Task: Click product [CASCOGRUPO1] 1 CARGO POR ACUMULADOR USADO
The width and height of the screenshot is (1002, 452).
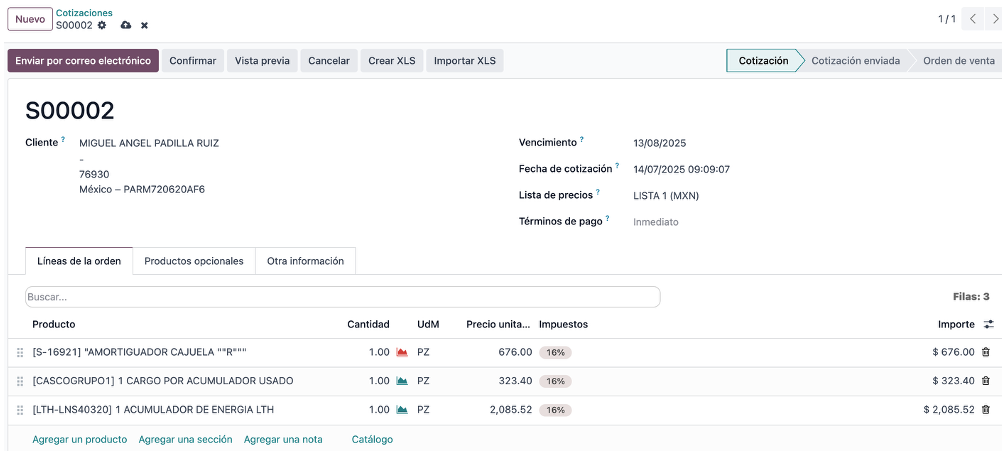Action: click(163, 380)
